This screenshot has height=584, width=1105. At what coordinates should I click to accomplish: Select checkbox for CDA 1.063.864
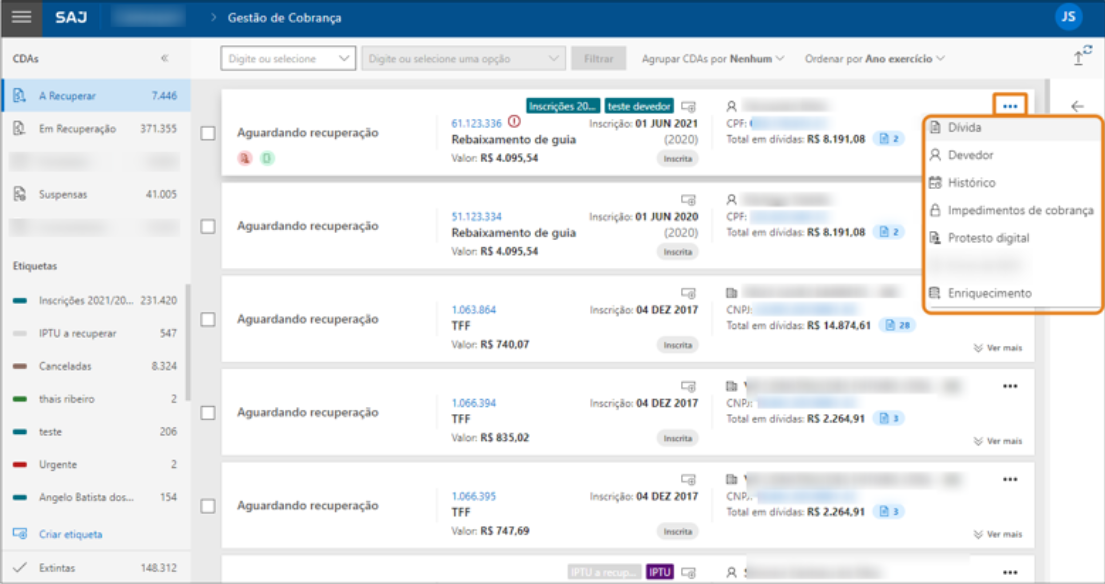click(x=208, y=319)
